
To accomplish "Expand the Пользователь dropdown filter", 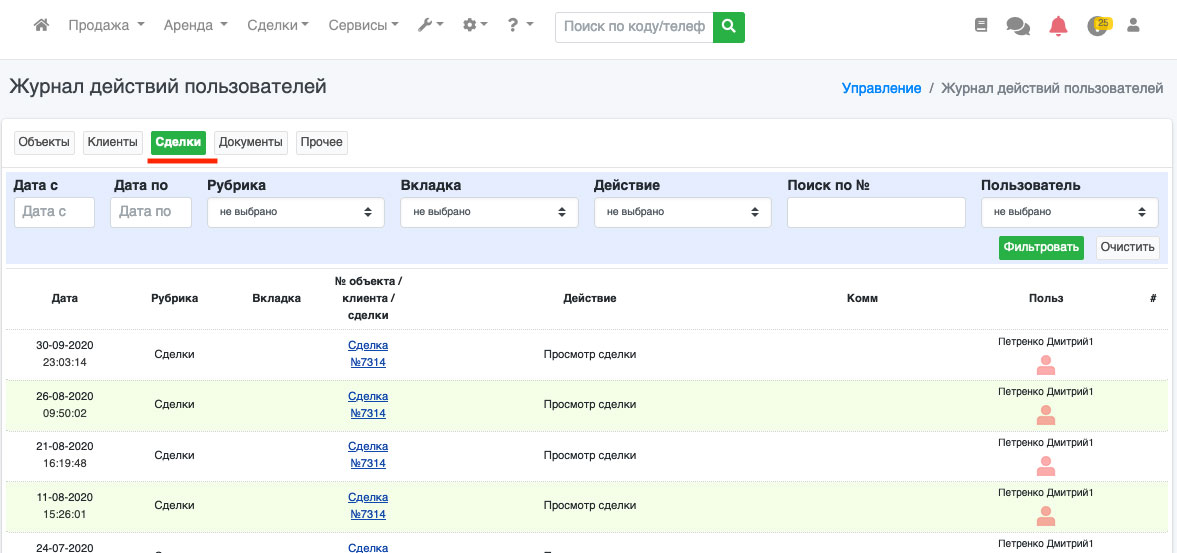I will point(1069,212).
